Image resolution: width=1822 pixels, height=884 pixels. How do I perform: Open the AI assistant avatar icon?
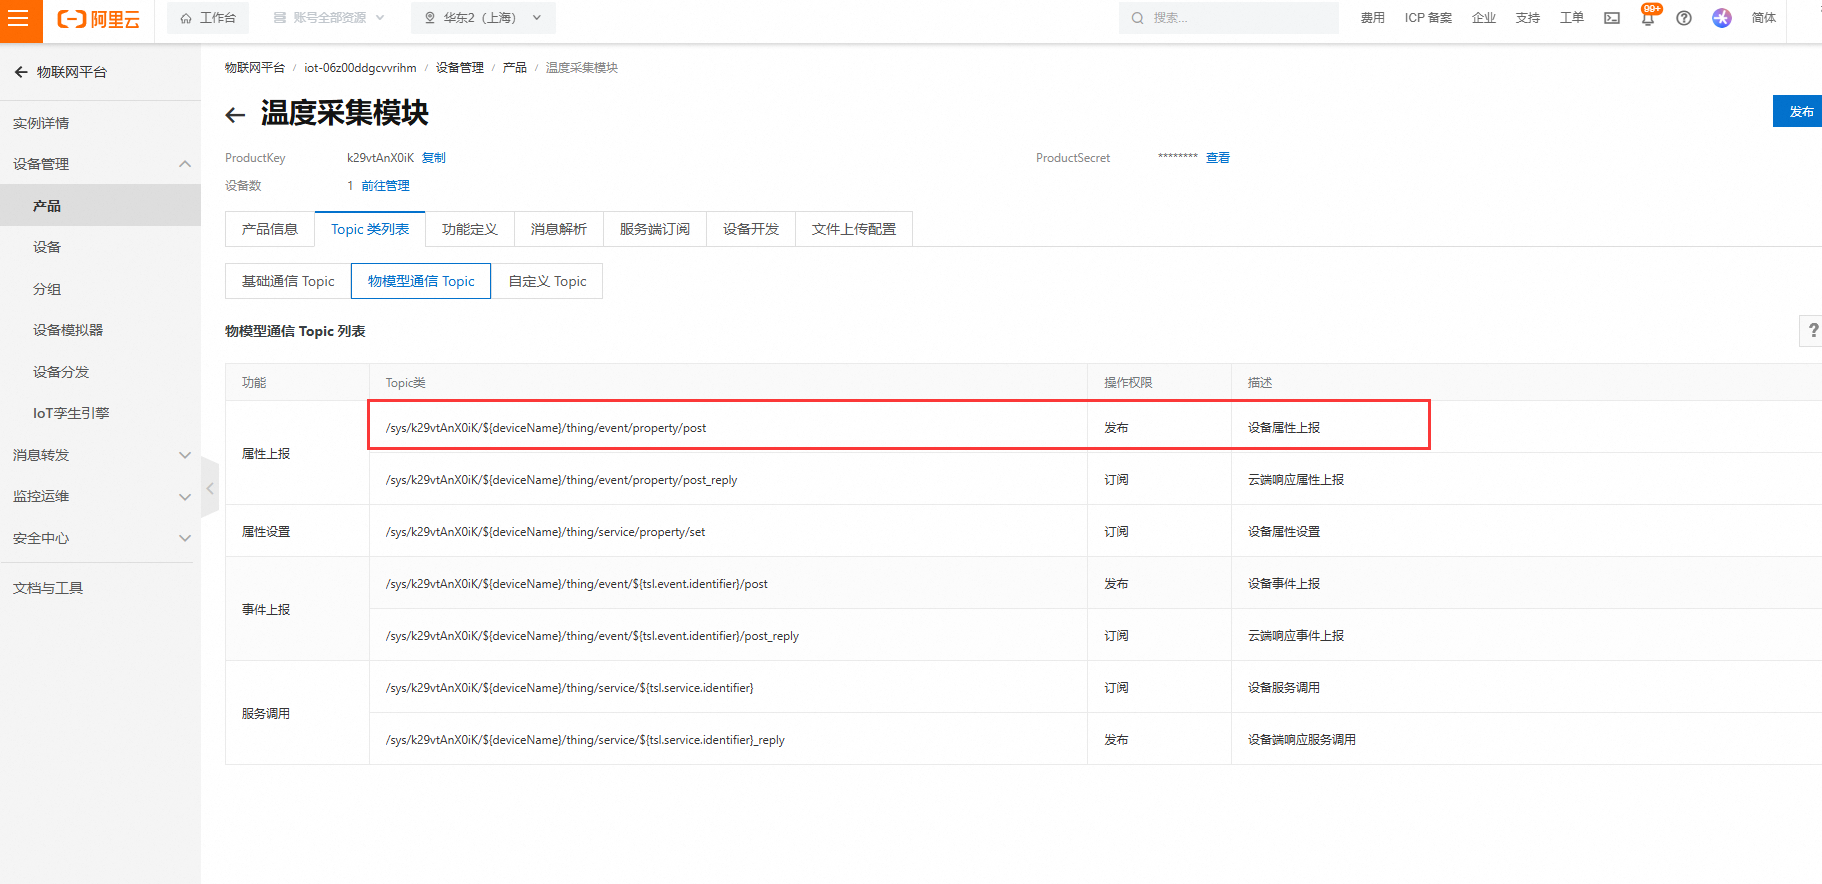point(1721,18)
